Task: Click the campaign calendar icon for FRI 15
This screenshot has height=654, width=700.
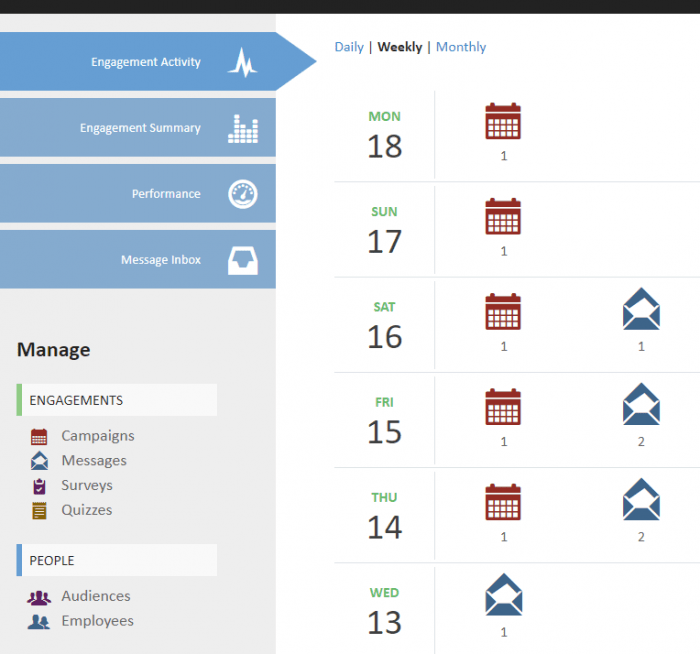Action: tap(503, 407)
